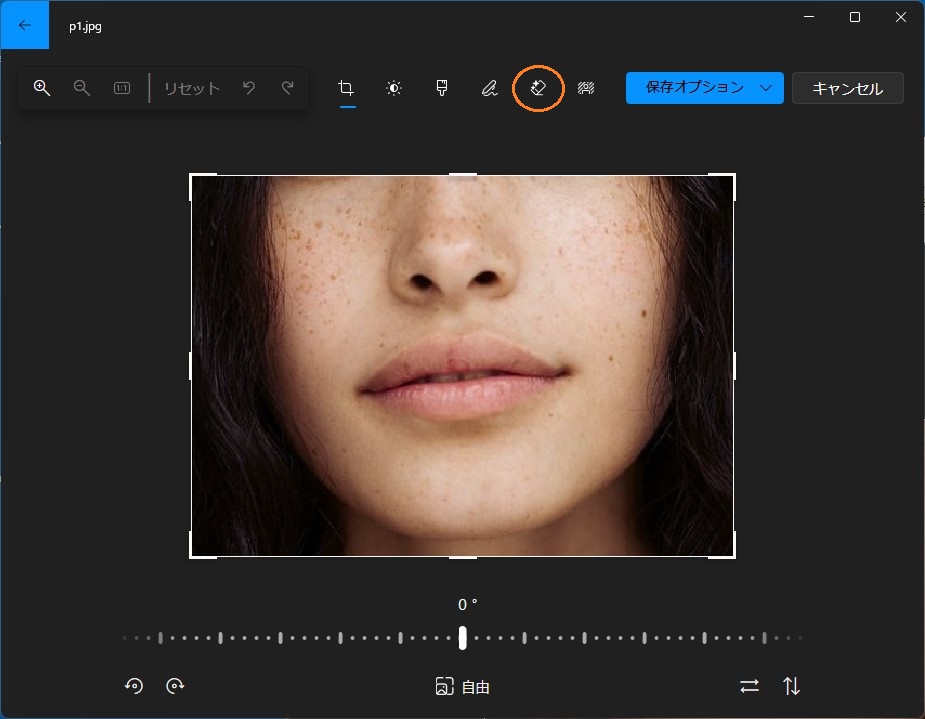
Task: Close the photo editor window
Action: (x=900, y=17)
